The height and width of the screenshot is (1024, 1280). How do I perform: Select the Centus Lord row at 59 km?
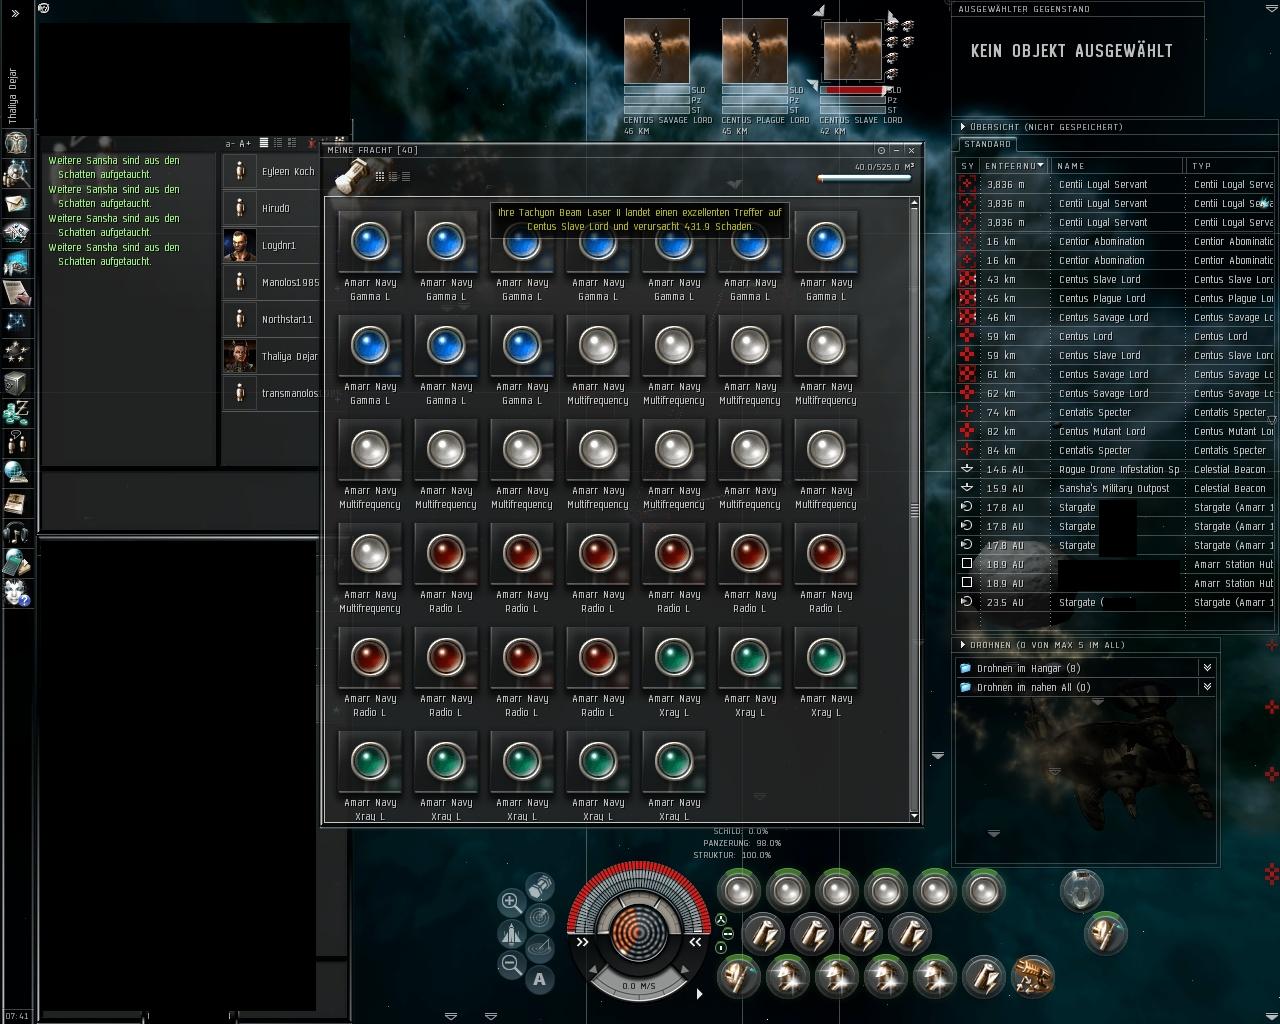pos(1116,336)
